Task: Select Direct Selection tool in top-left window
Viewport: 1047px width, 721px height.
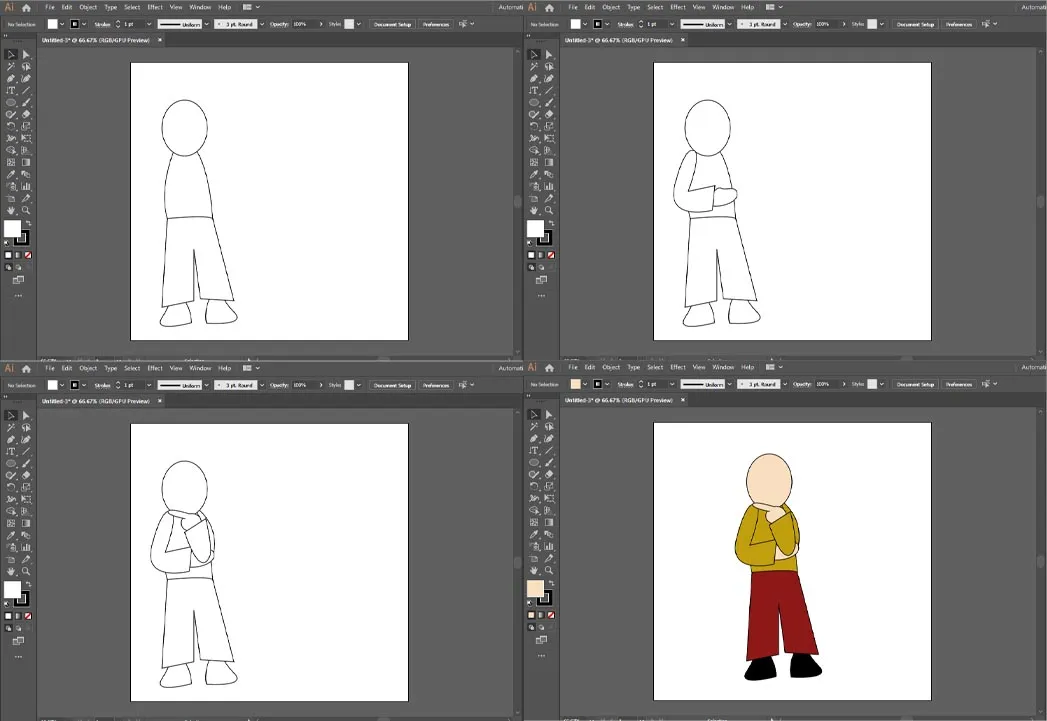Action: pyautogui.click(x=26, y=55)
